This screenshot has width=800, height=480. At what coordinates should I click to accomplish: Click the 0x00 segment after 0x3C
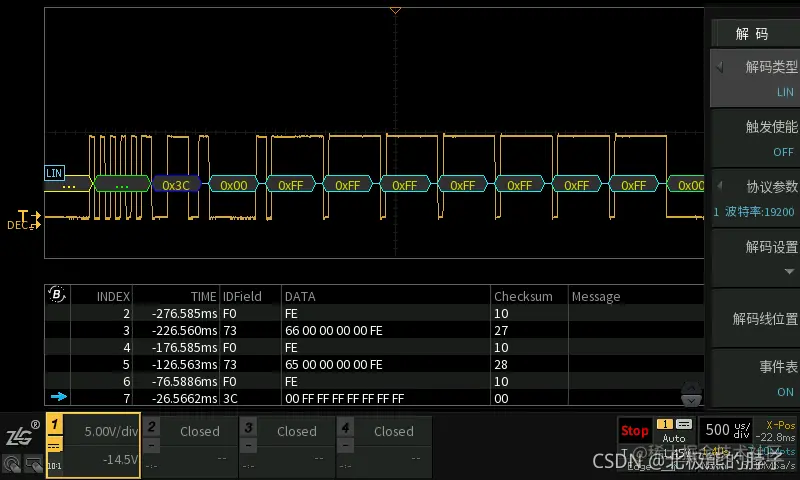point(234,185)
